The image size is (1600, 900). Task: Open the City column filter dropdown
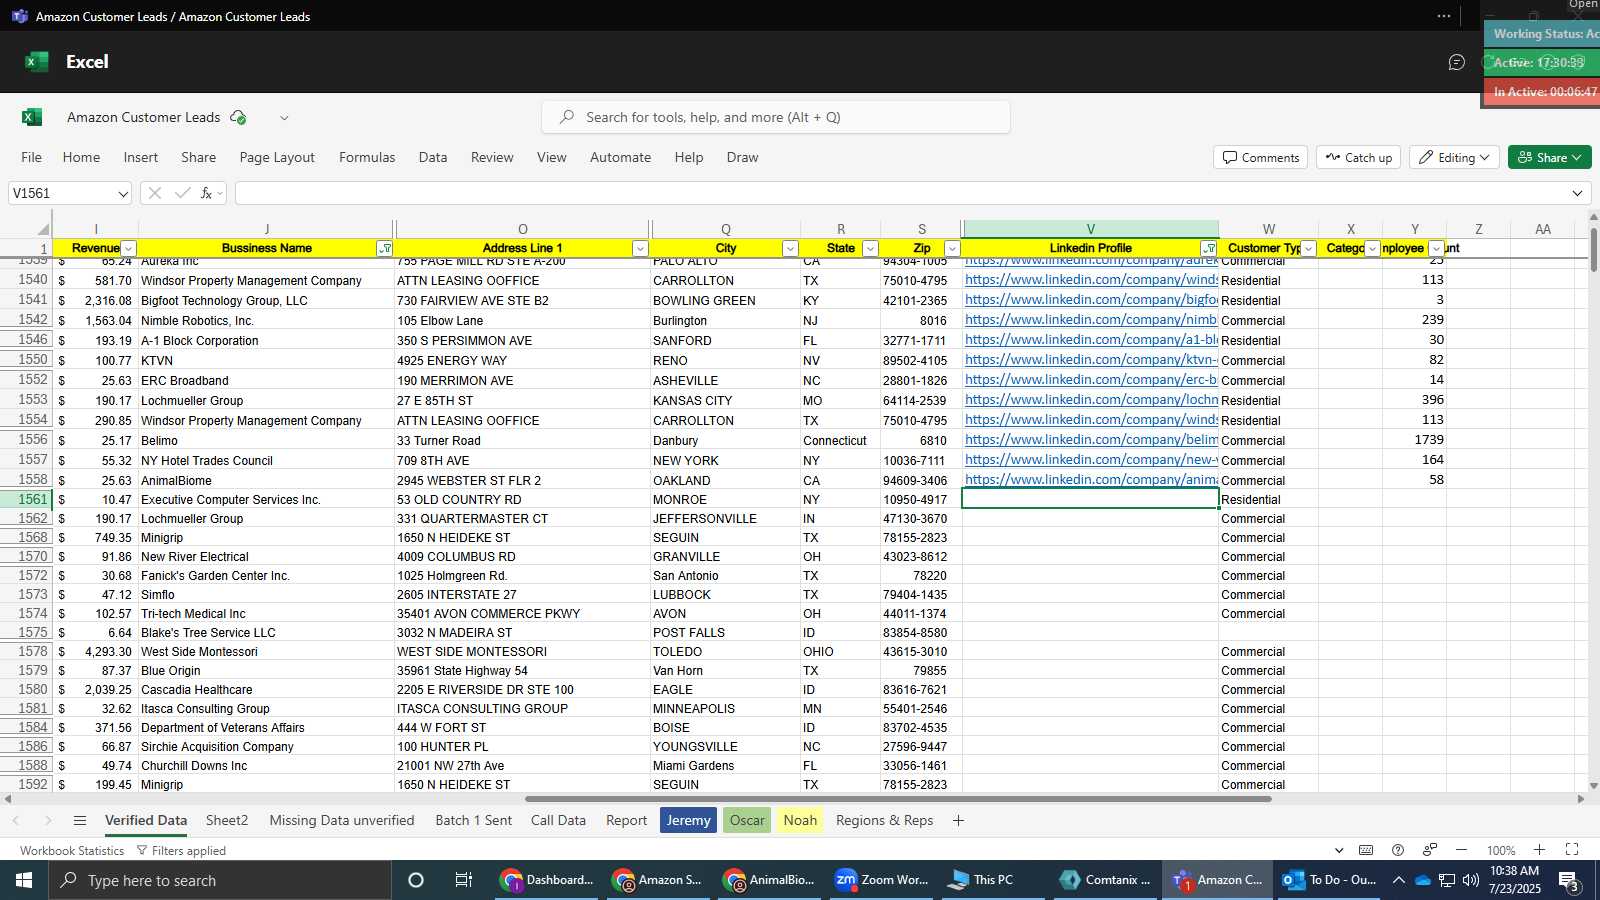[x=790, y=249]
